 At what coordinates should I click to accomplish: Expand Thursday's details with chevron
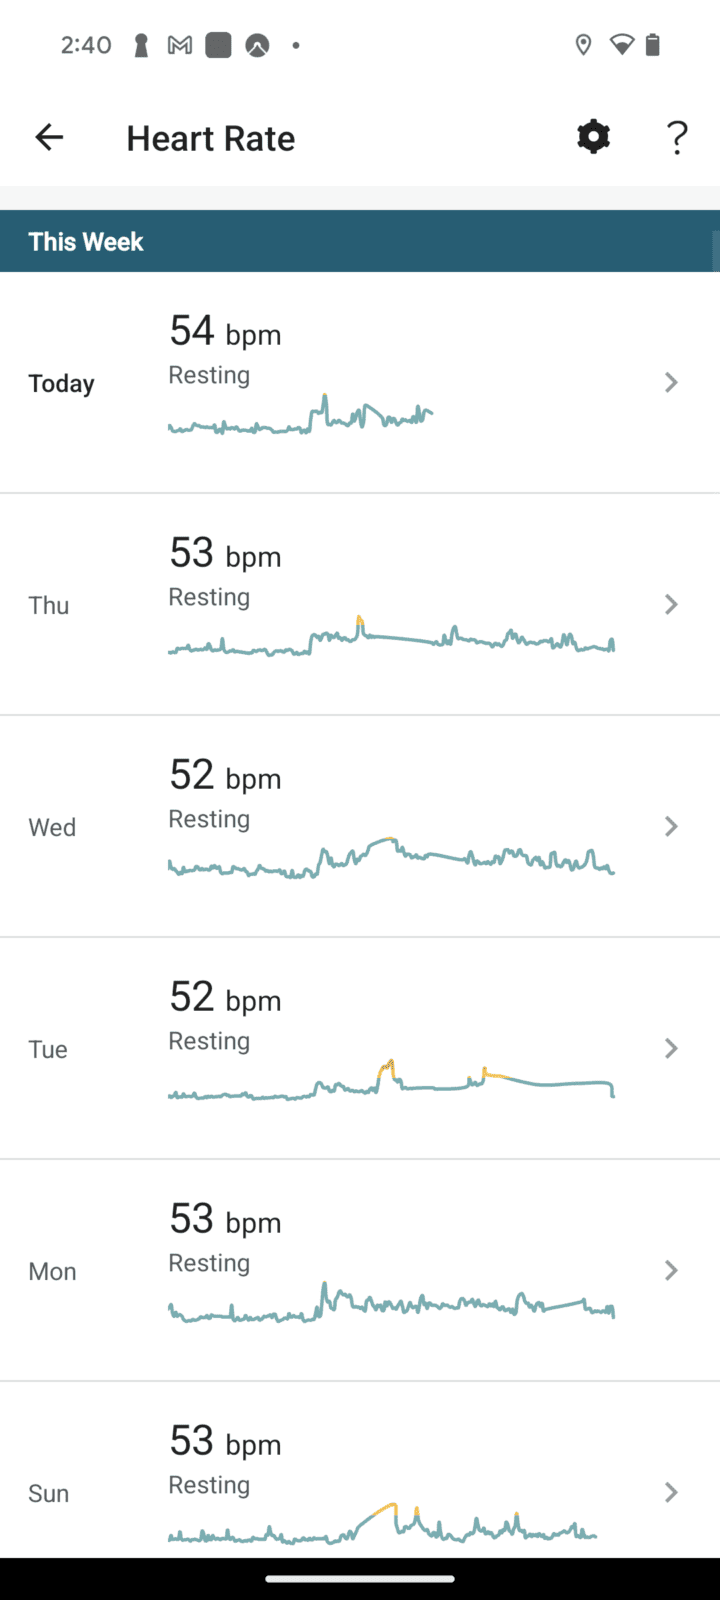point(671,604)
